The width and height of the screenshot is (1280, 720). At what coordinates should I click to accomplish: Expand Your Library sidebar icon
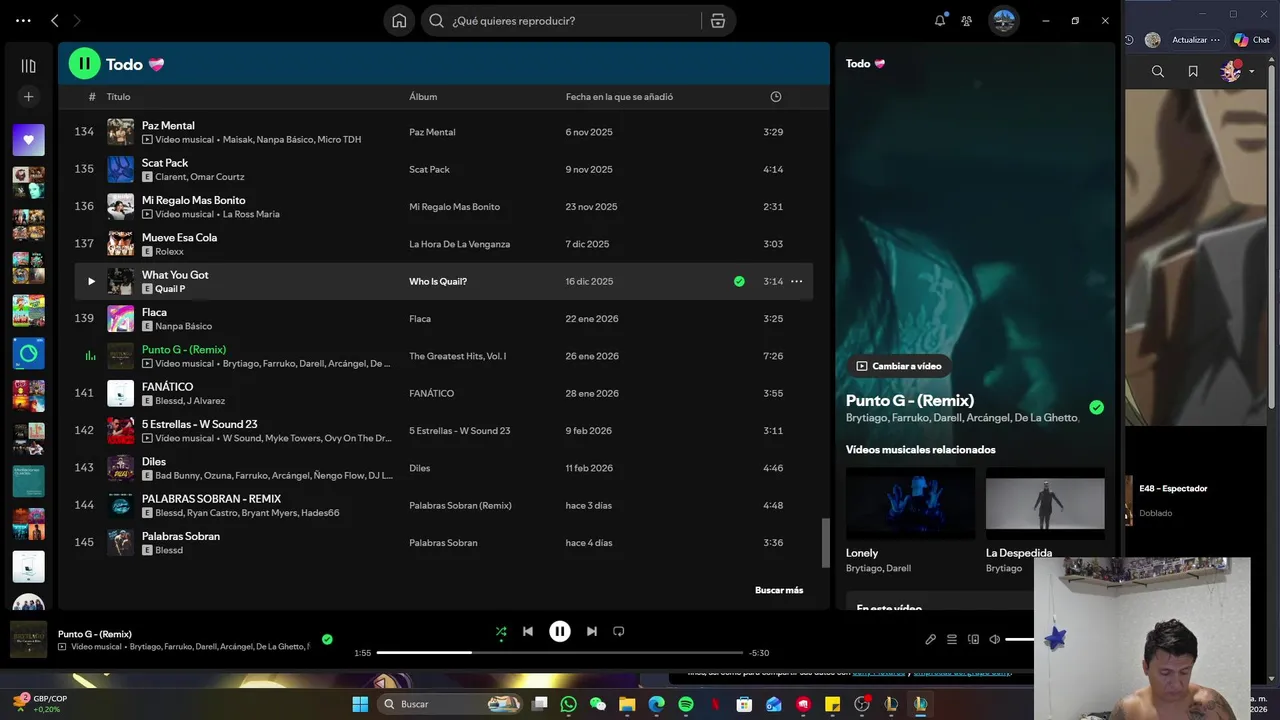[x=28, y=66]
